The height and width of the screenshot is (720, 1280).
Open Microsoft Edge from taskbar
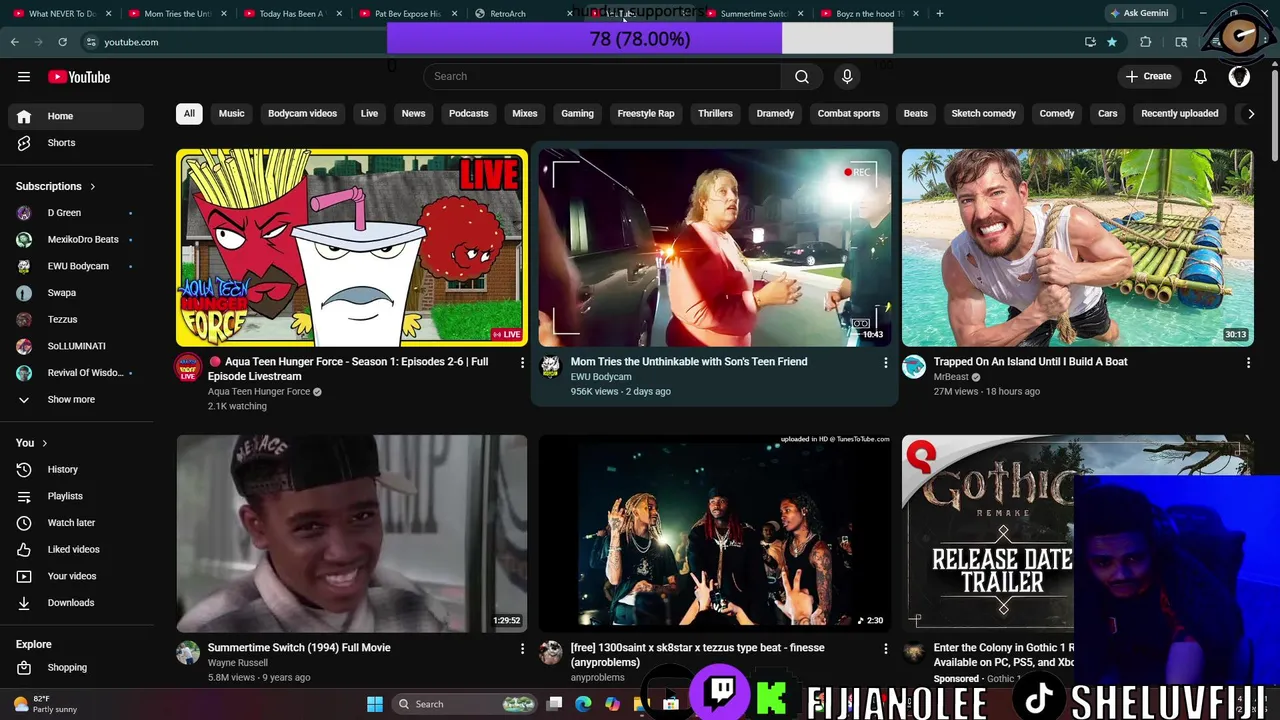click(x=583, y=704)
